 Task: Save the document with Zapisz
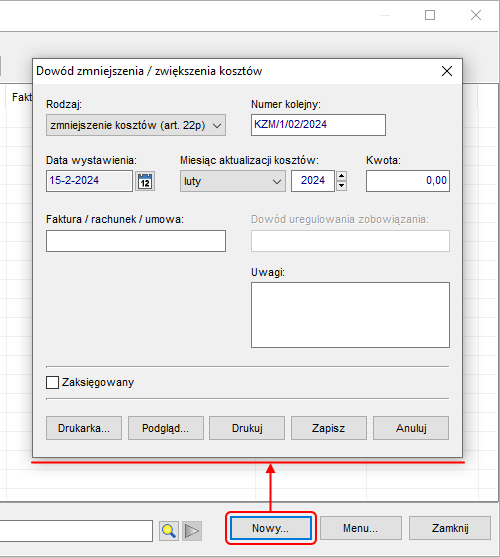tap(328, 428)
